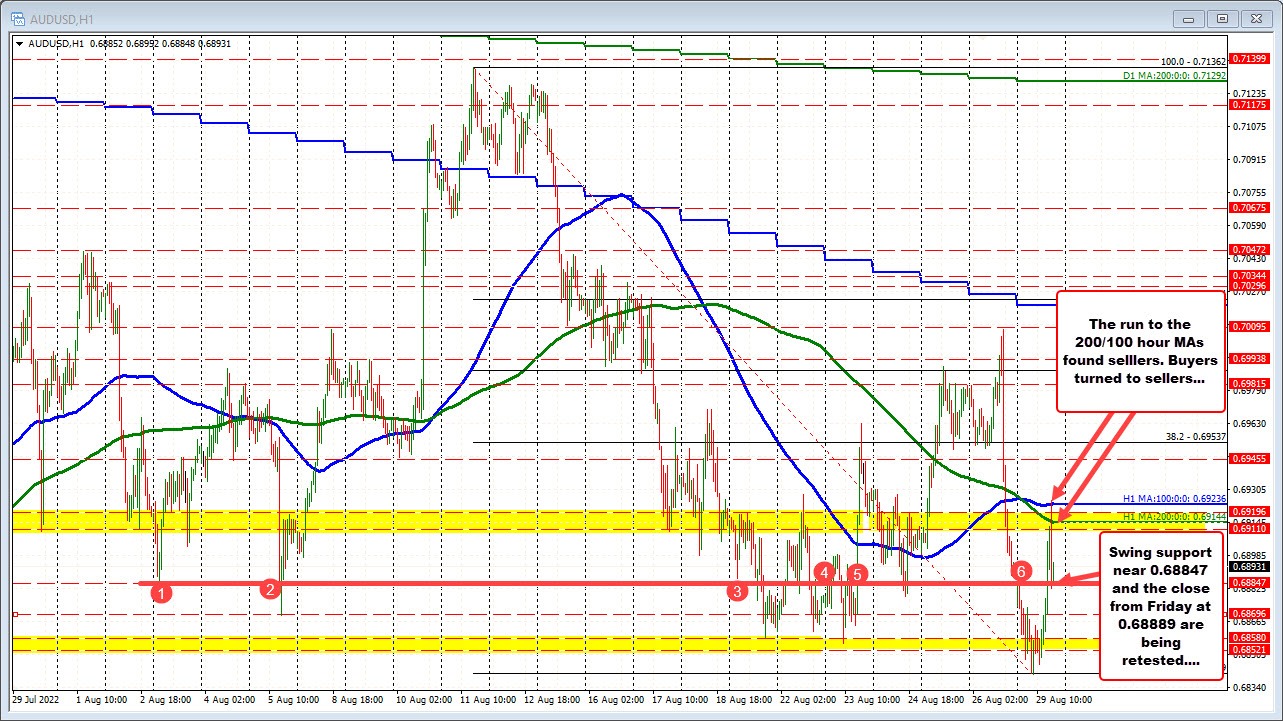Click marker 6 near the recent candles
Screen dimensions: 1283x721
(x=1021, y=572)
